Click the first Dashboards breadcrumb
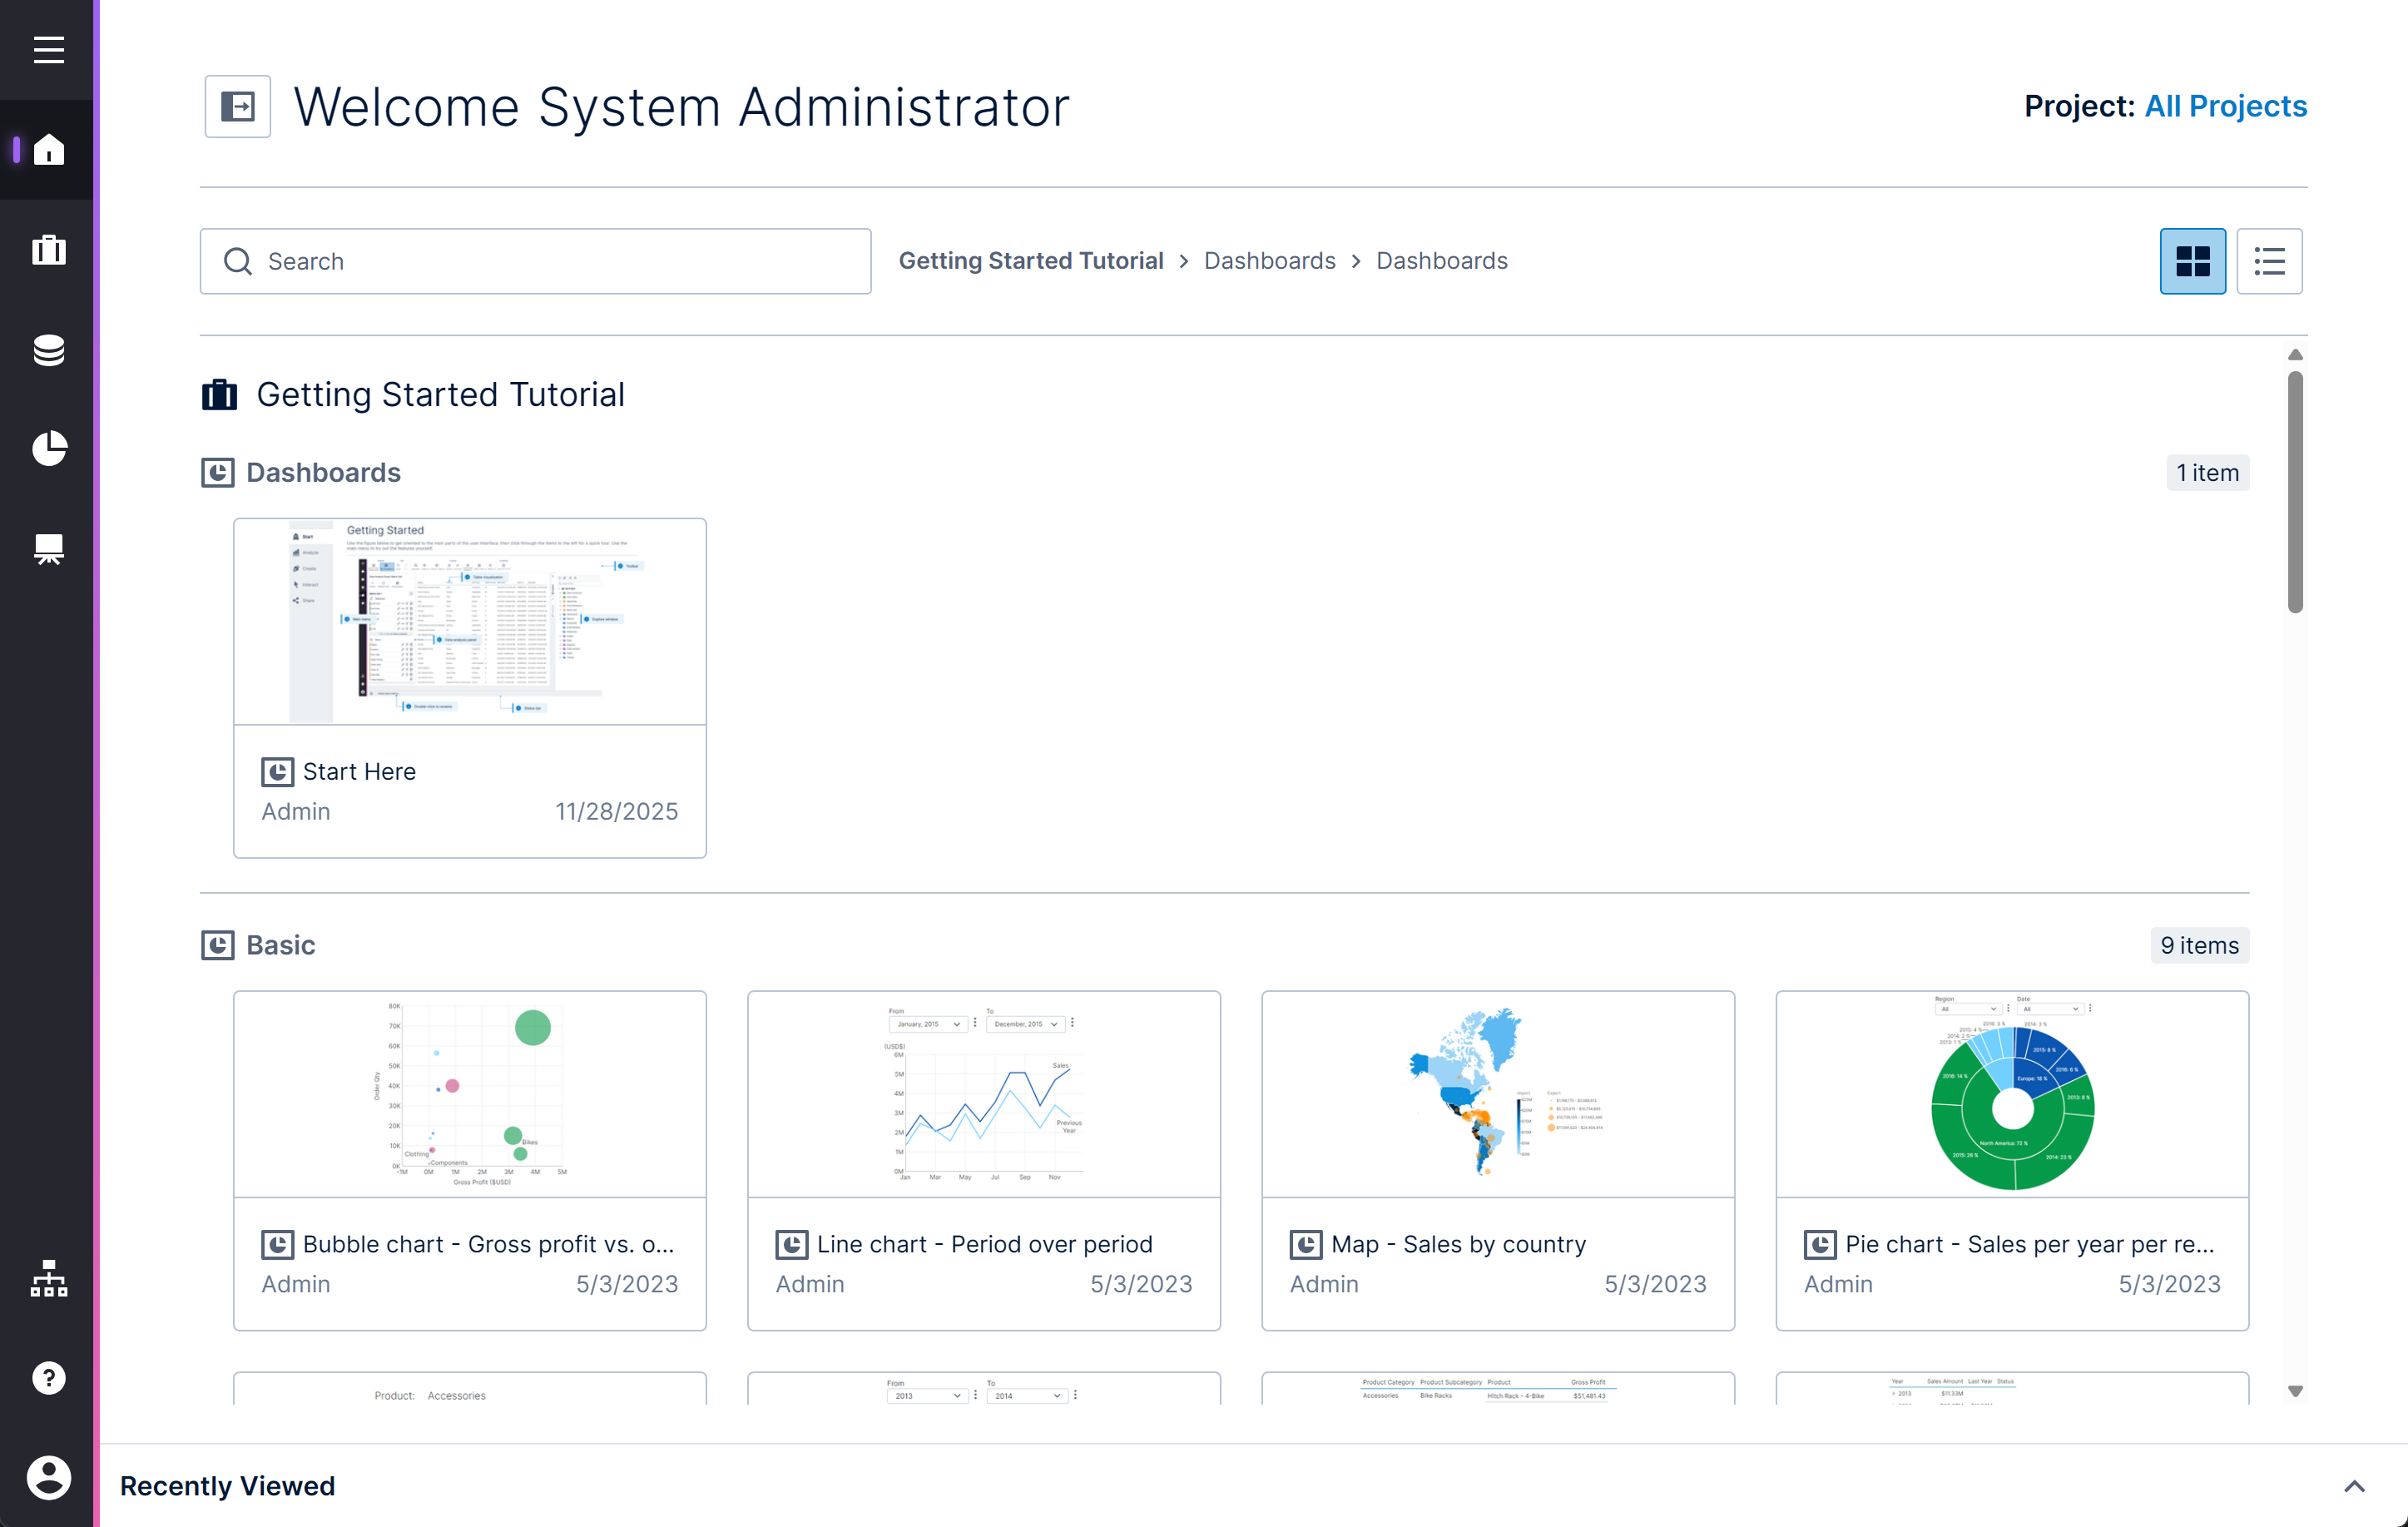 point(1269,261)
